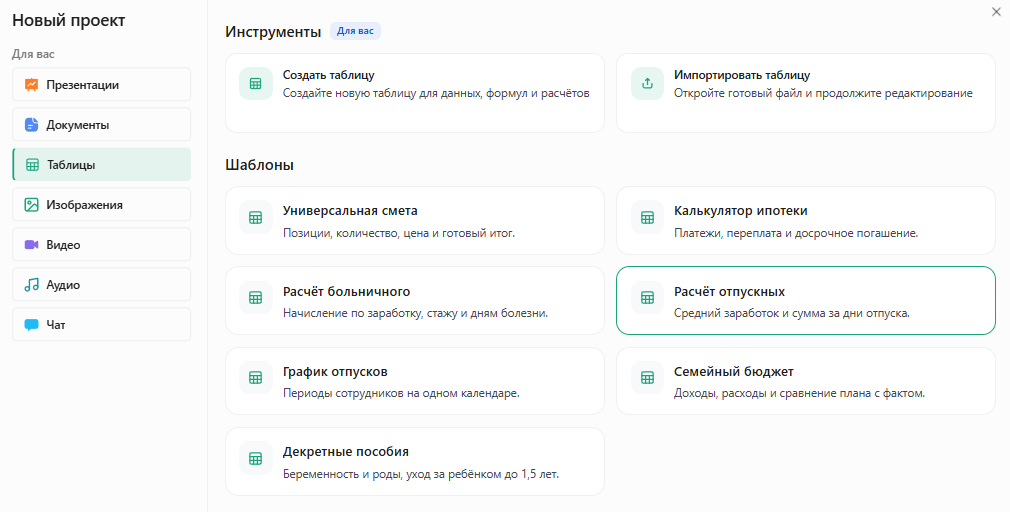Click the table icon of Универсальная смета
1010x512 pixels.
(x=256, y=217)
